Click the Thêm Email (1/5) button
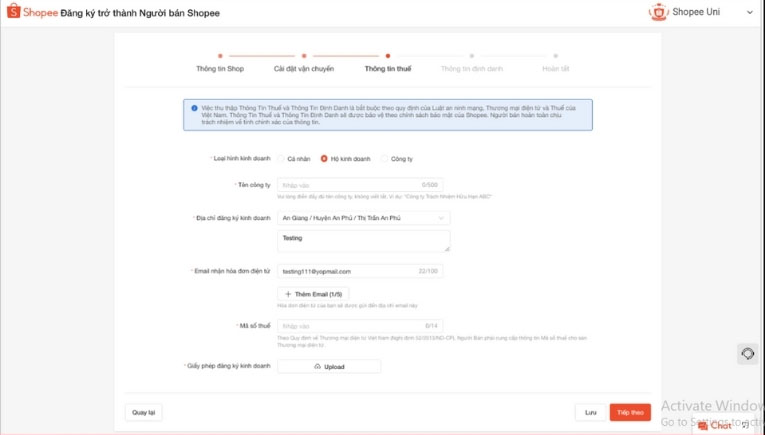This screenshot has width=765, height=435. [x=313, y=294]
